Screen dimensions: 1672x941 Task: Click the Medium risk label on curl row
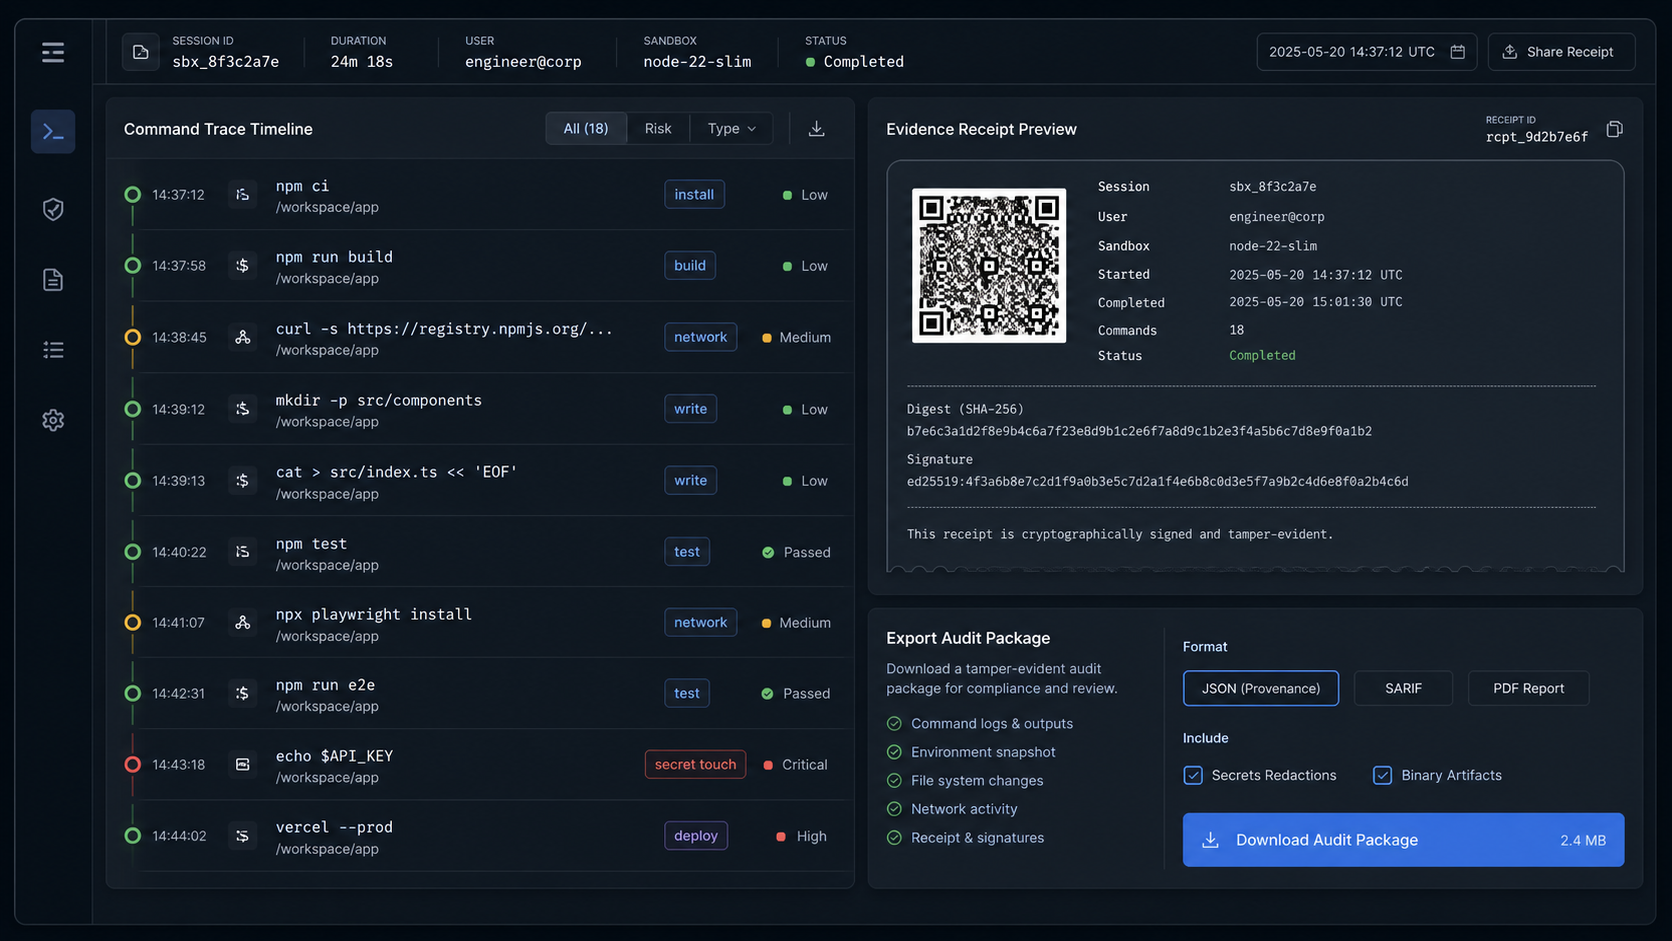(x=805, y=337)
